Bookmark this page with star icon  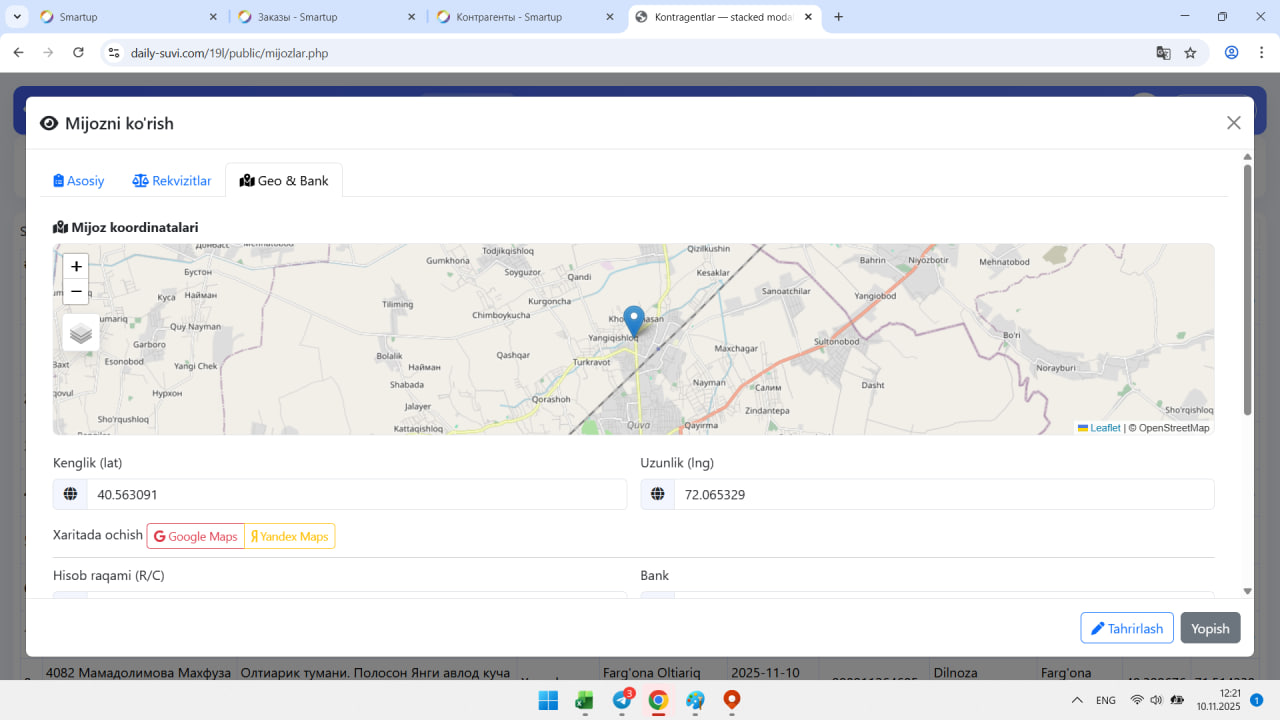pyautogui.click(x=1190, y=53)
